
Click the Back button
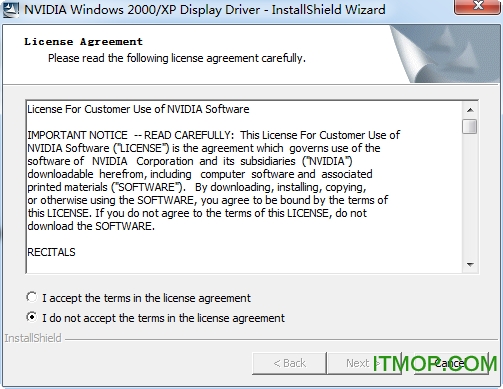tap(289, 363)
